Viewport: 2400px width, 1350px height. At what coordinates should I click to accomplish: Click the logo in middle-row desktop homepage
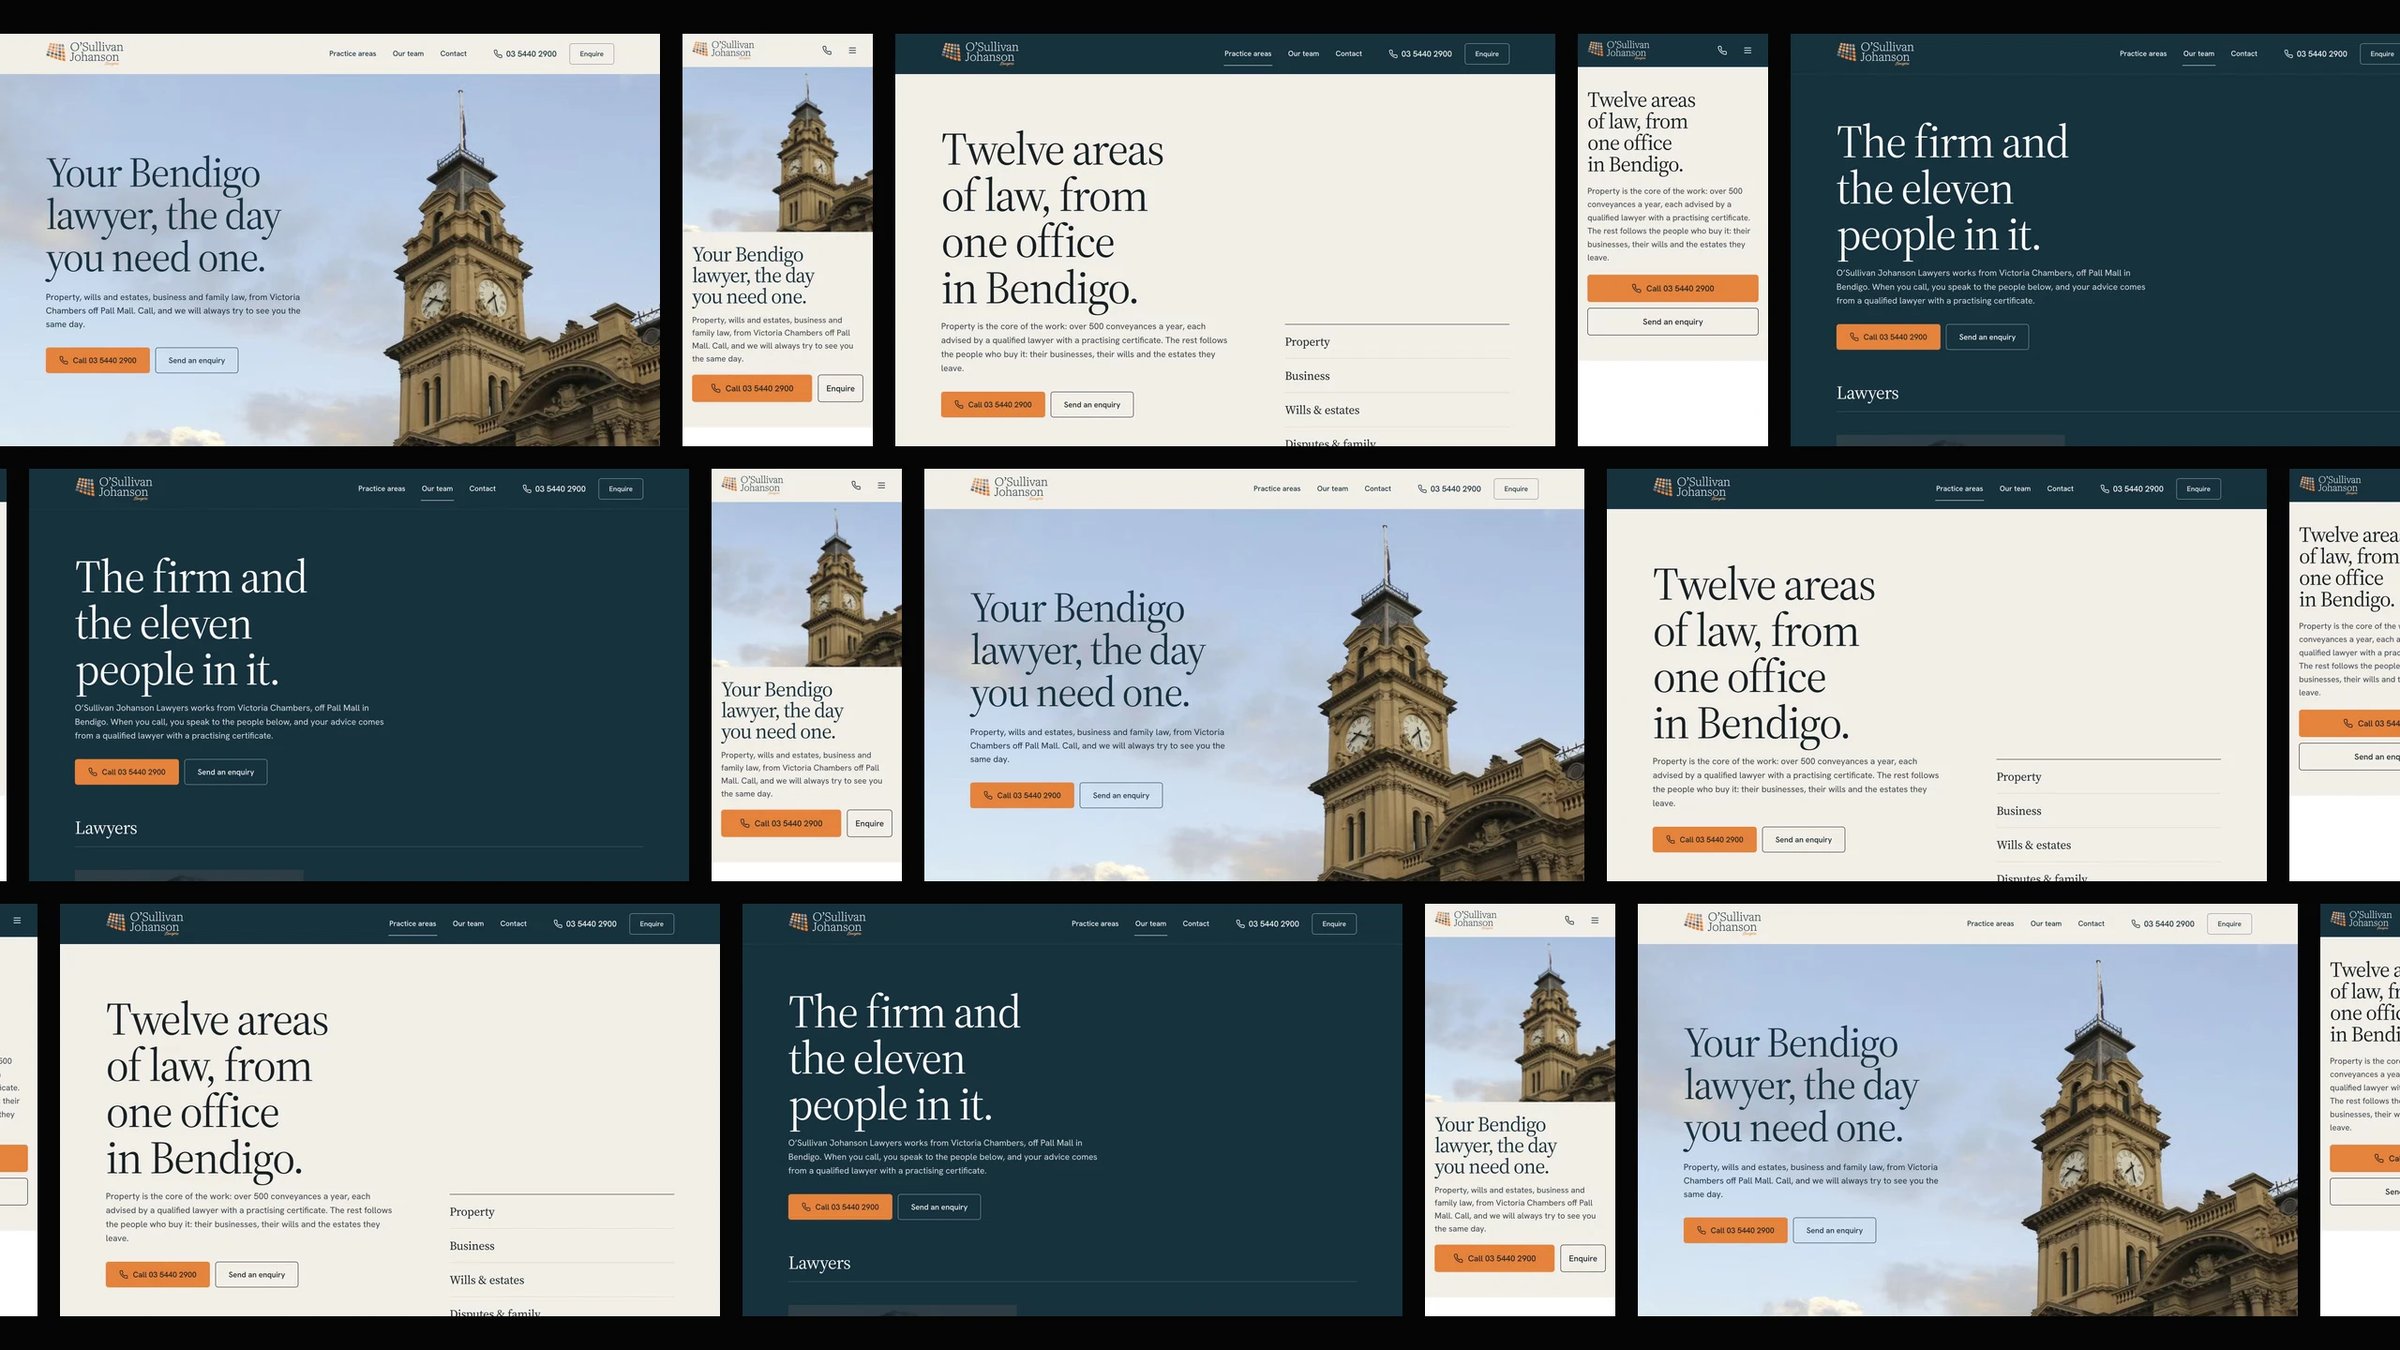pos(1009,487)
